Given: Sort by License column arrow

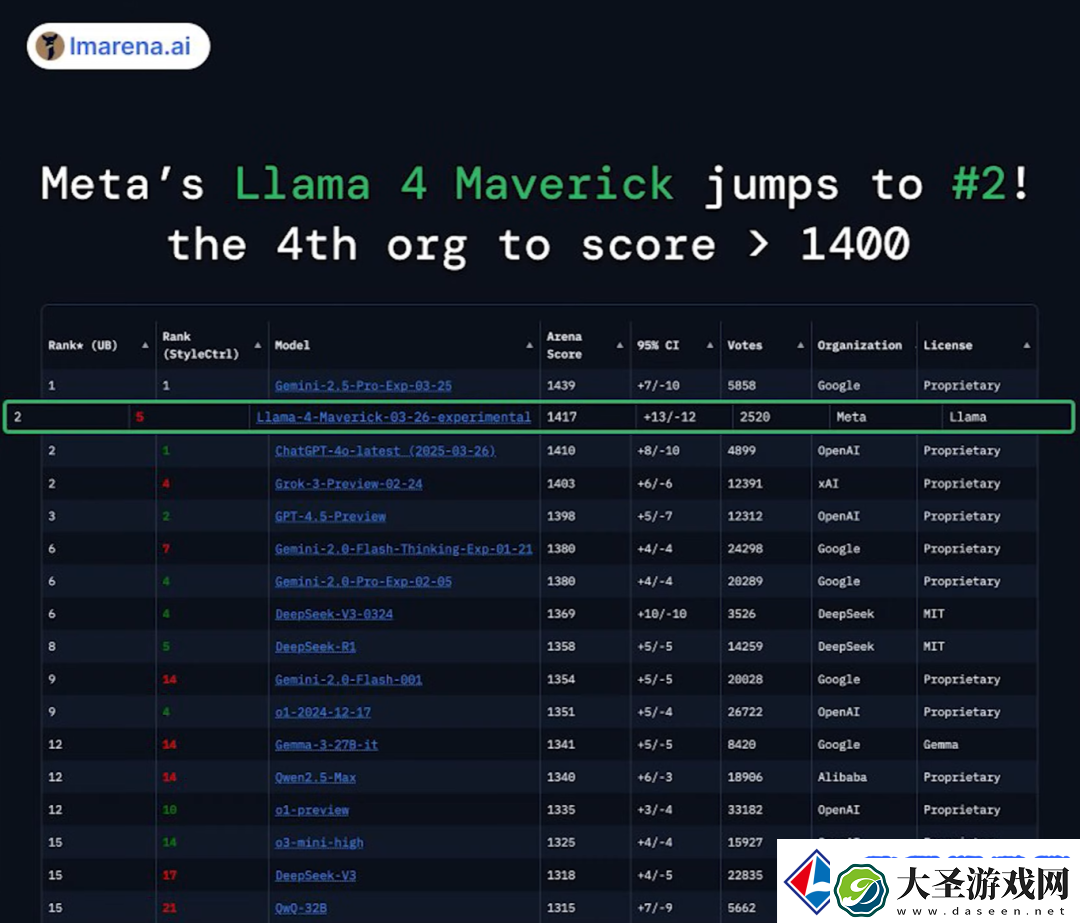Looking at the screenshot, I should tap(1026, 345).
